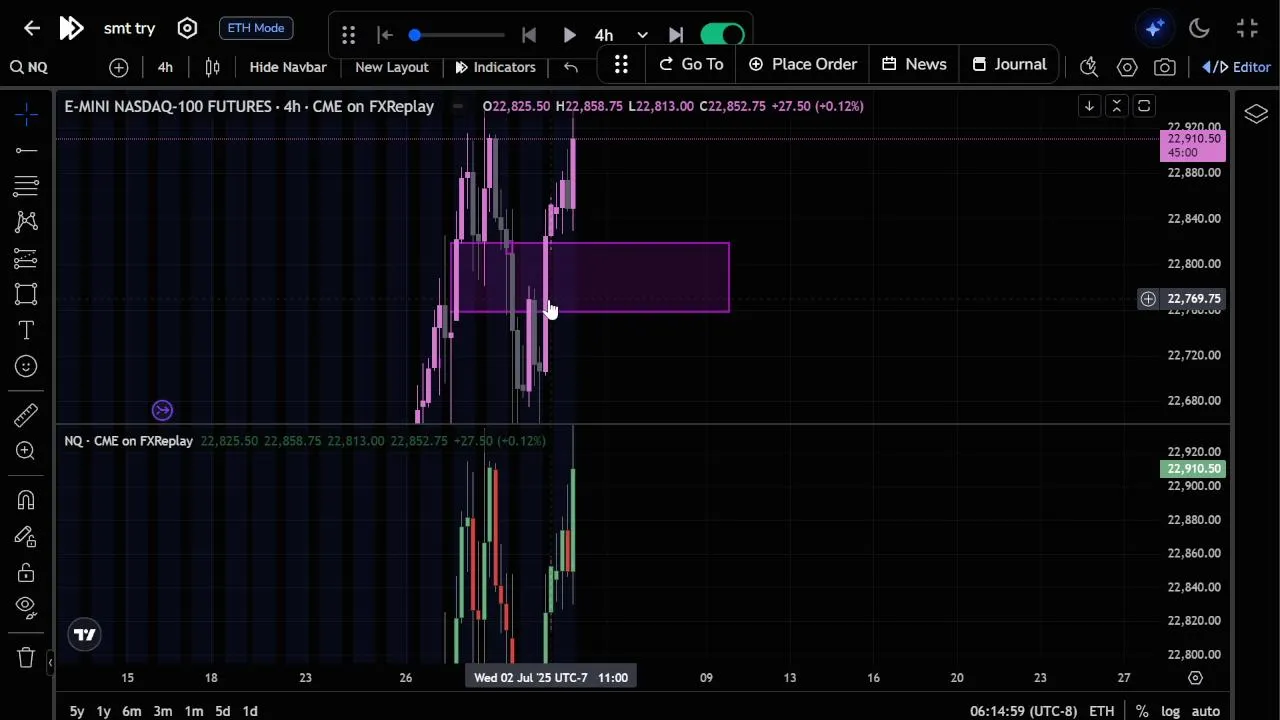Lock all drawing tools

27,572
